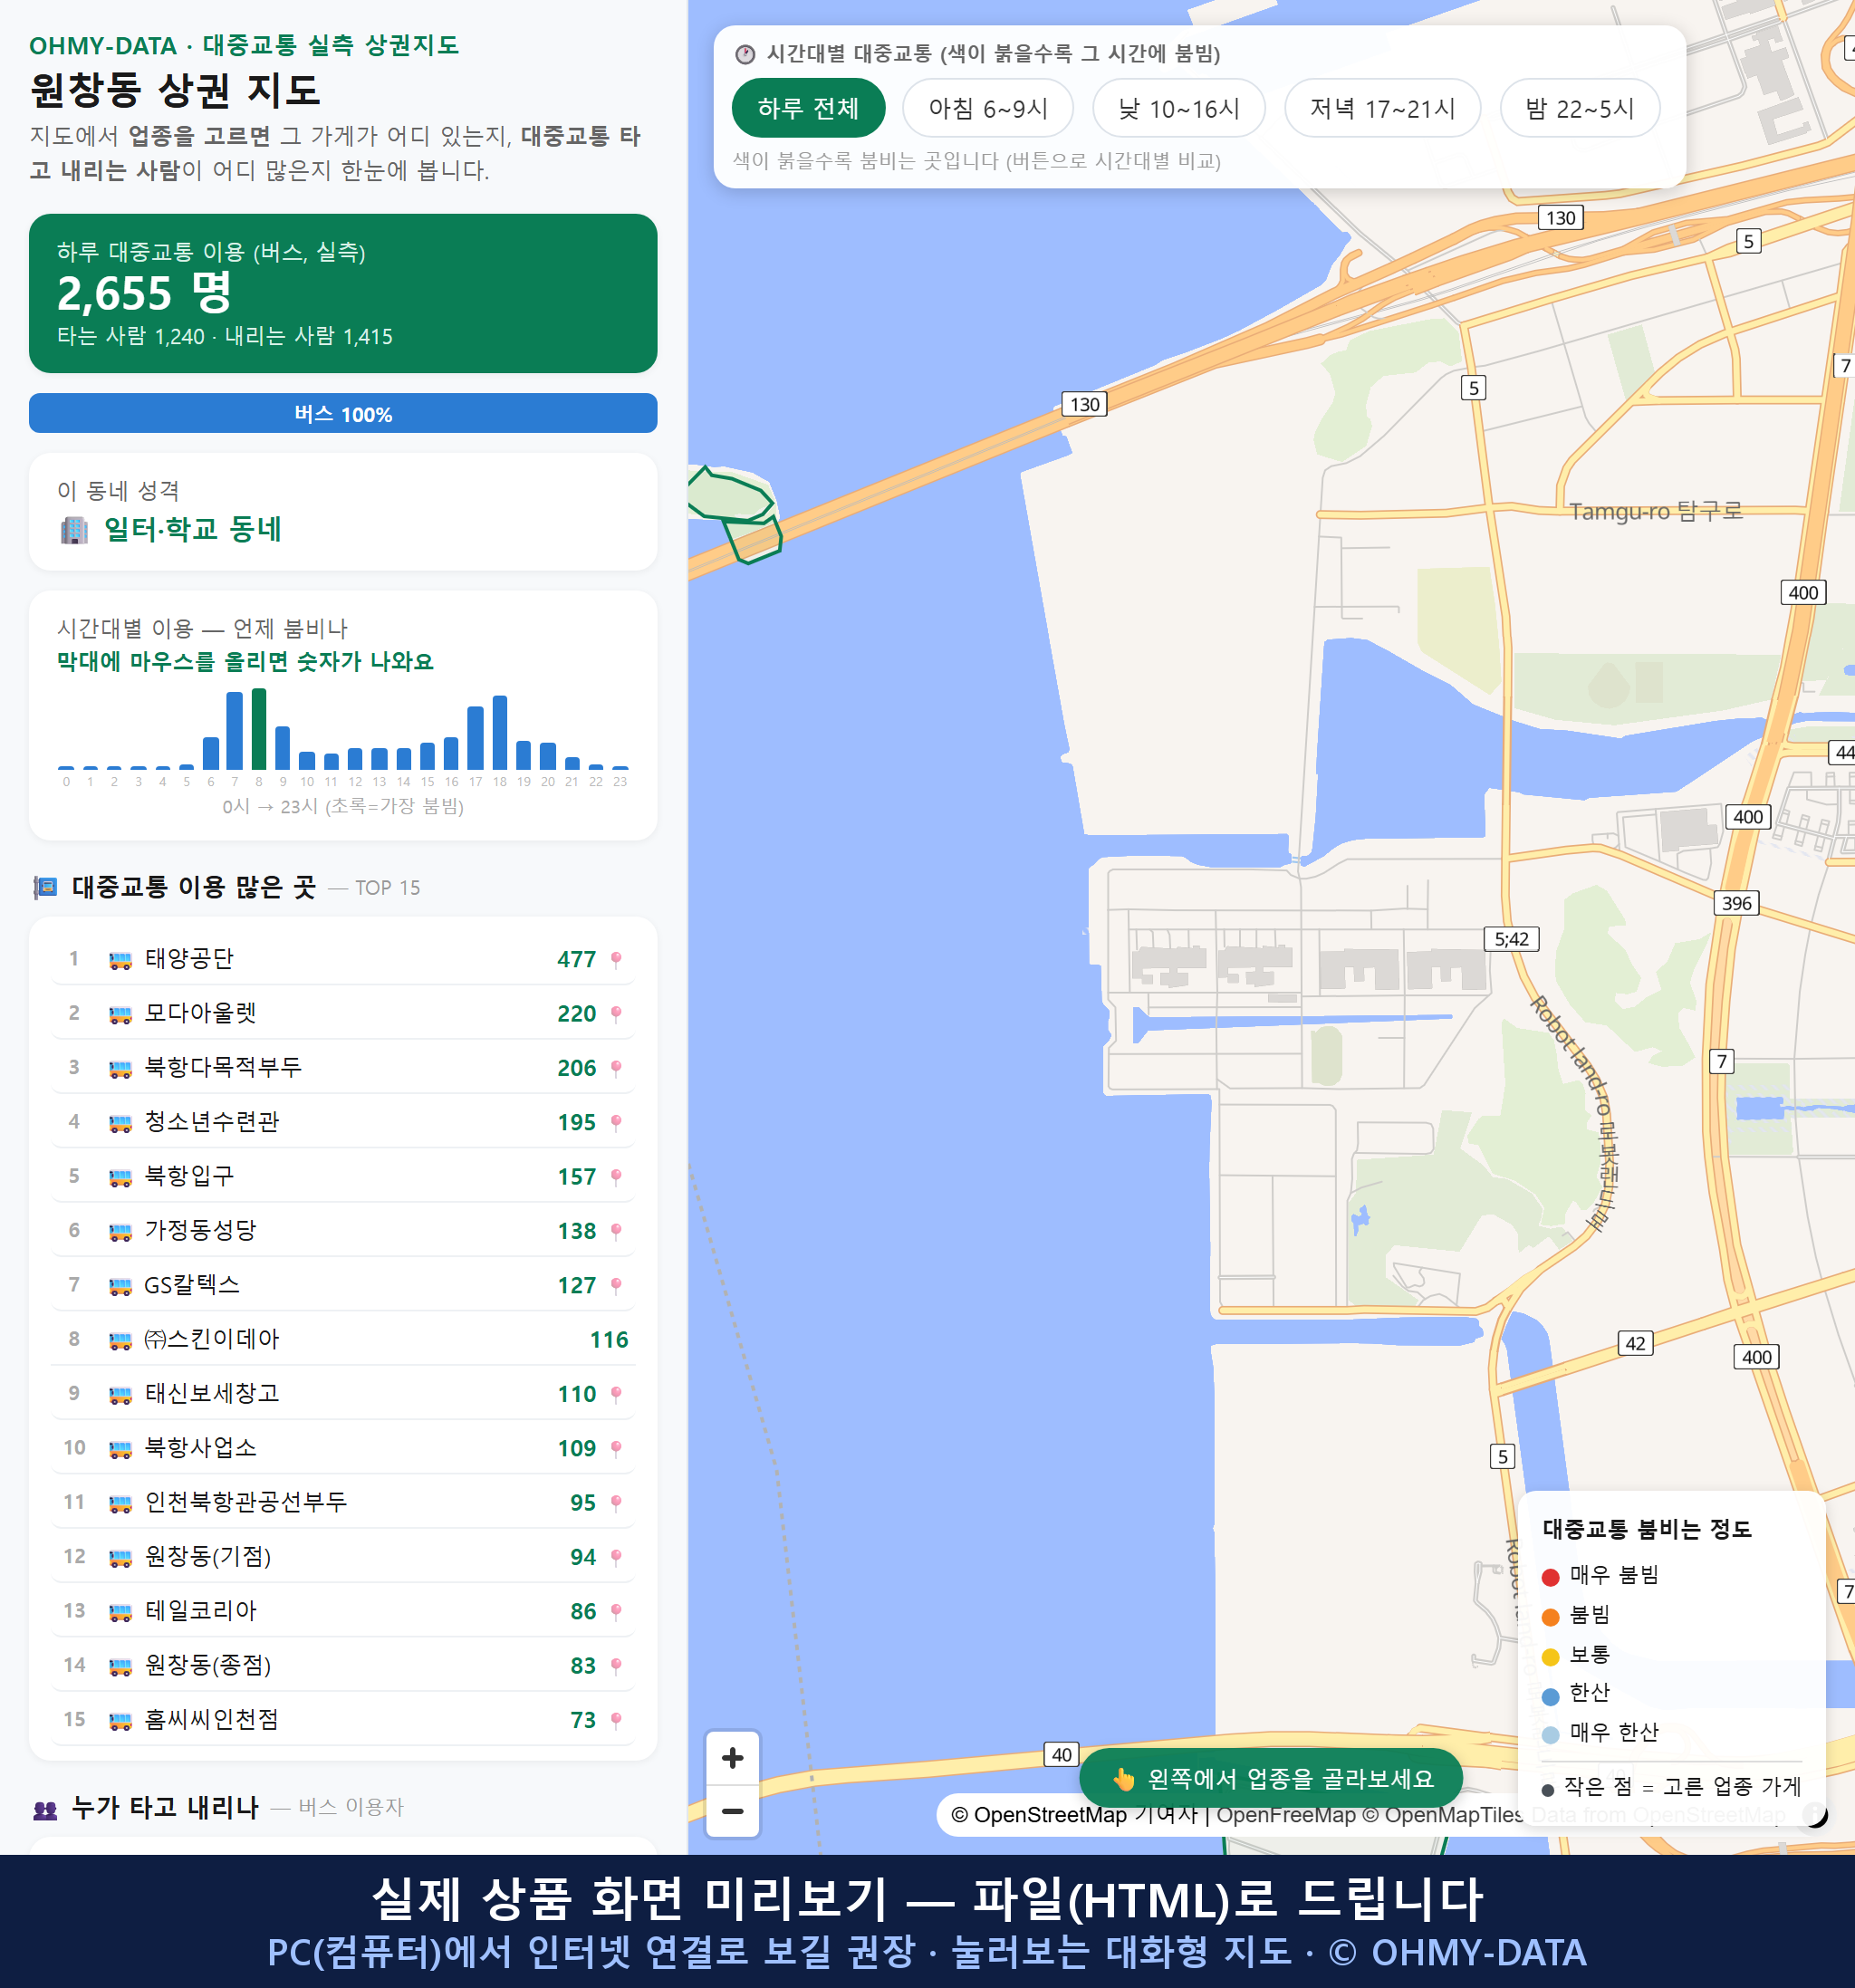Click pin icon of 원창동(기점) row
Screen dimensions: 1855x1988
(616, 1557)
